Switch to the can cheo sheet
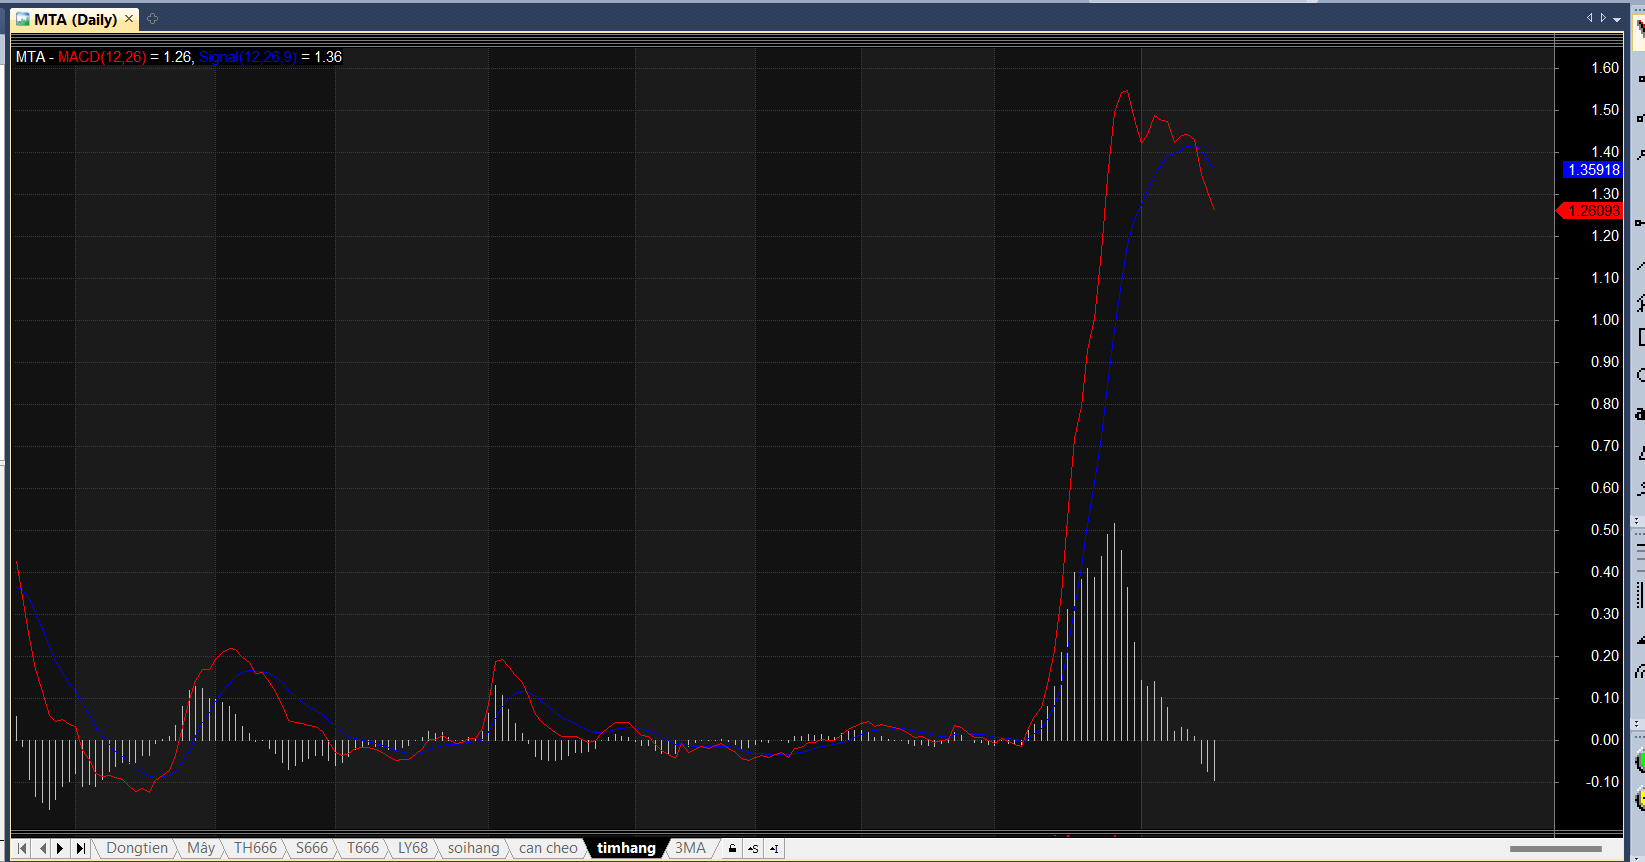The image size is (1645, 862). pos(548,848)
